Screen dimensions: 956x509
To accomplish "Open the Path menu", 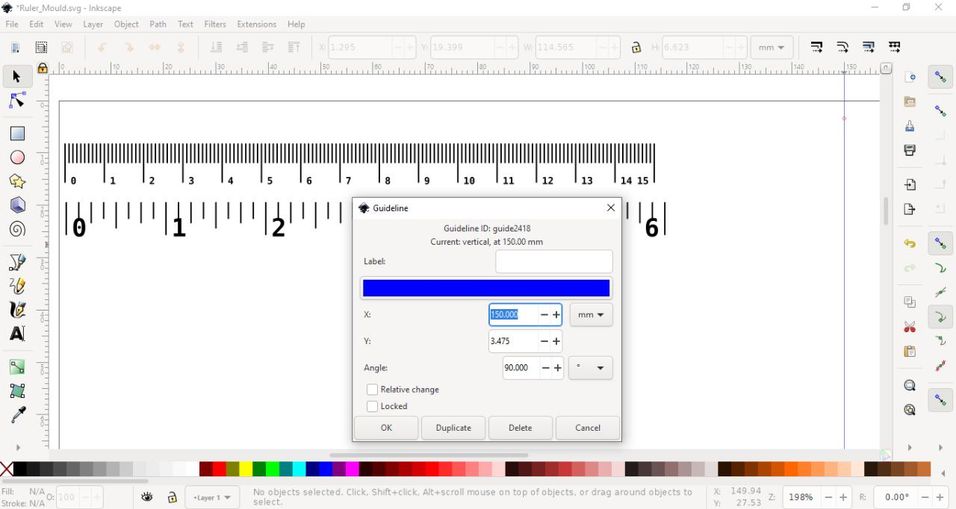I will click(158, 24).
